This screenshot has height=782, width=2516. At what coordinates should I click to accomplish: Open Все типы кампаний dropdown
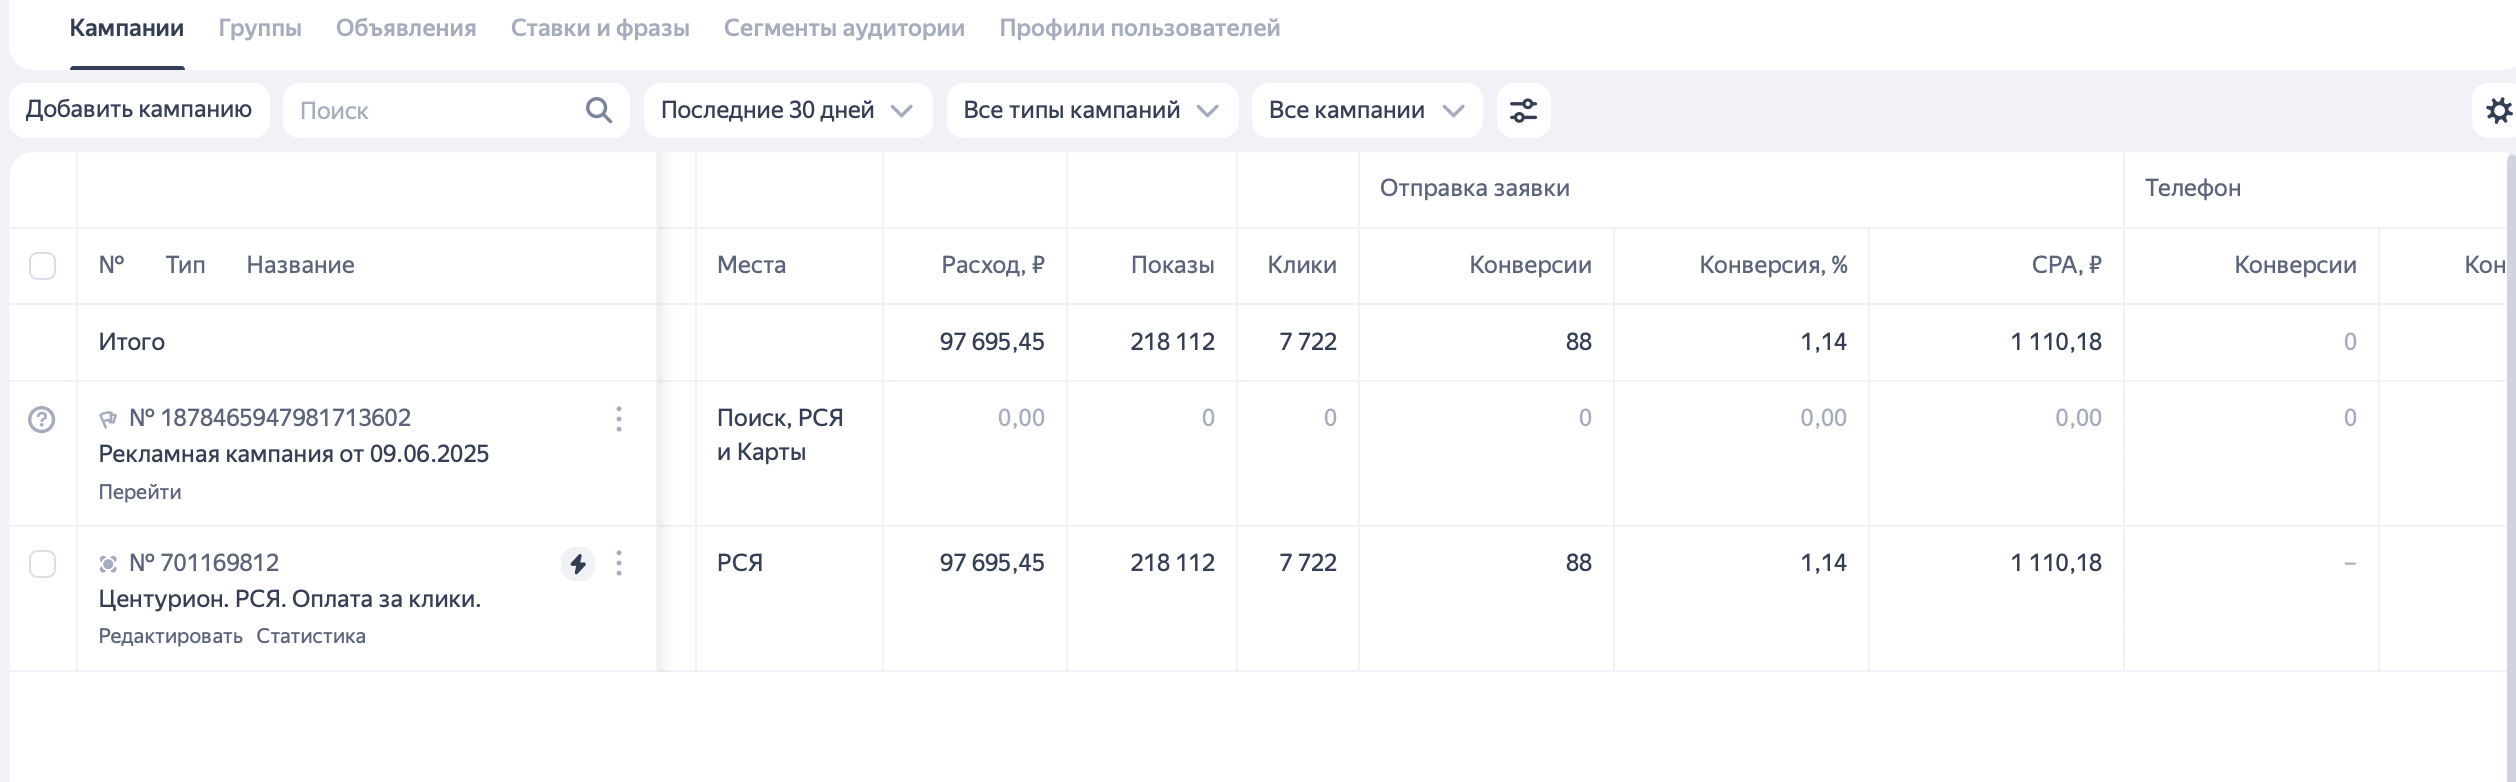(x=1091, y=110)
